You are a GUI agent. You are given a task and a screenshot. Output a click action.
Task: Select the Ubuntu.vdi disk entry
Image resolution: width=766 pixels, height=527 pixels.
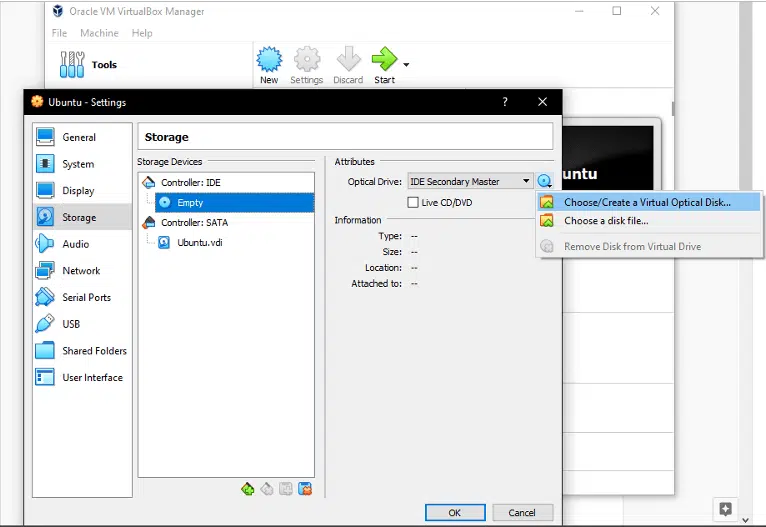coord(191,242)
